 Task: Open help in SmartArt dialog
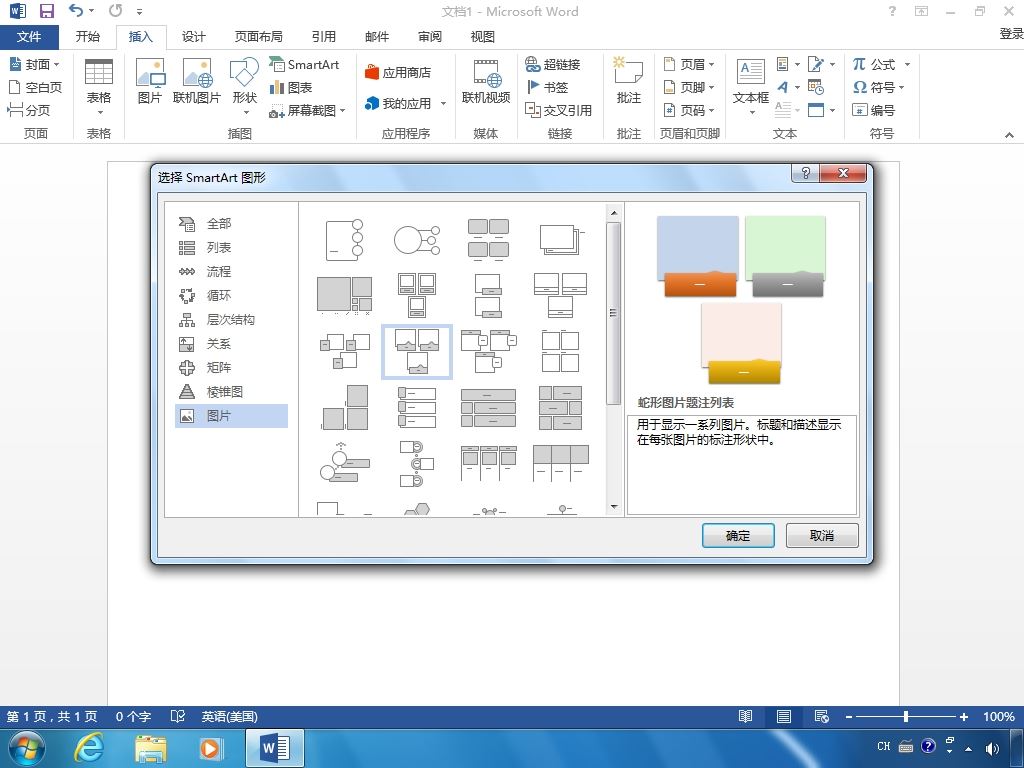coord(806,173)
